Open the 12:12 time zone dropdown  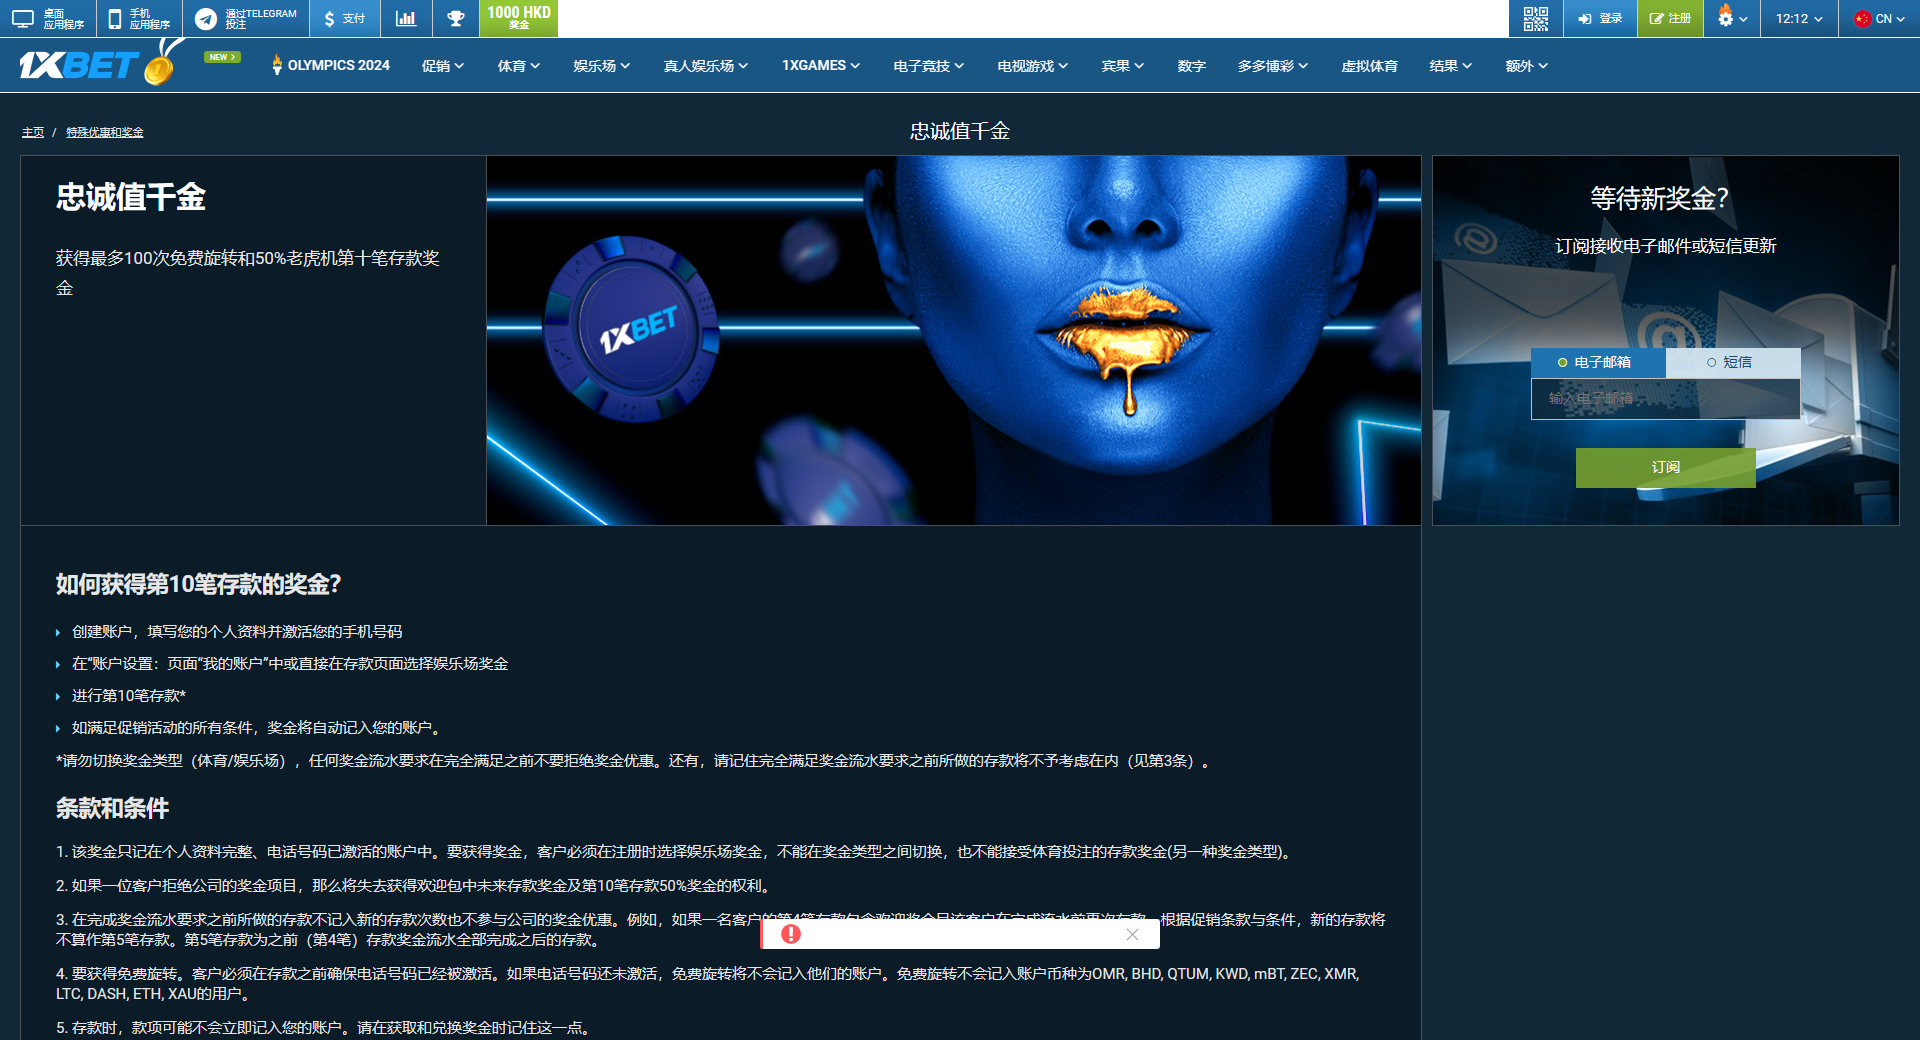tap(1799, 19)
